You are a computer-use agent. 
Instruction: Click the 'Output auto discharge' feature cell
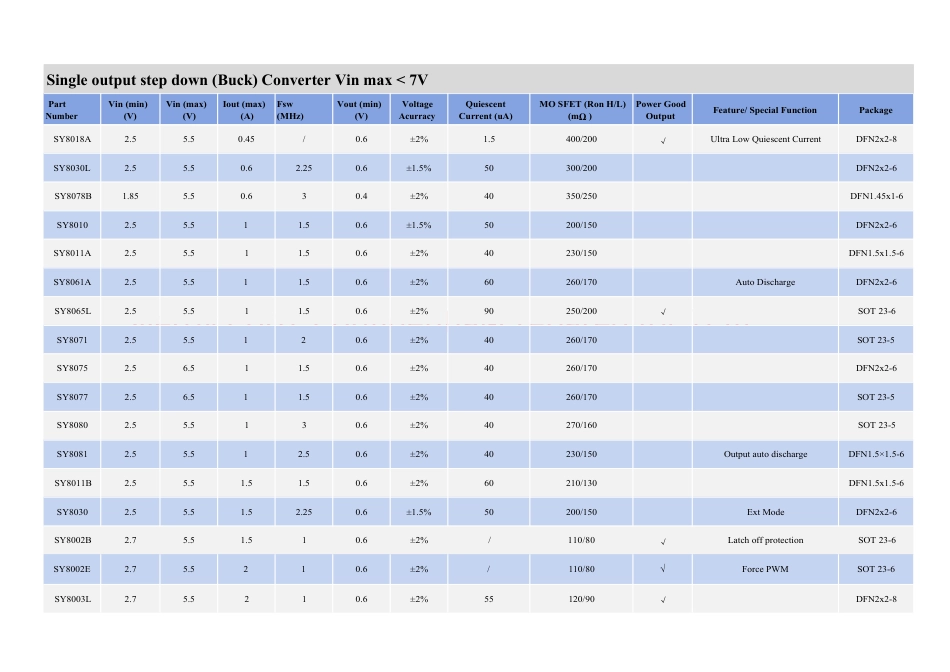(x=765, y=454)
